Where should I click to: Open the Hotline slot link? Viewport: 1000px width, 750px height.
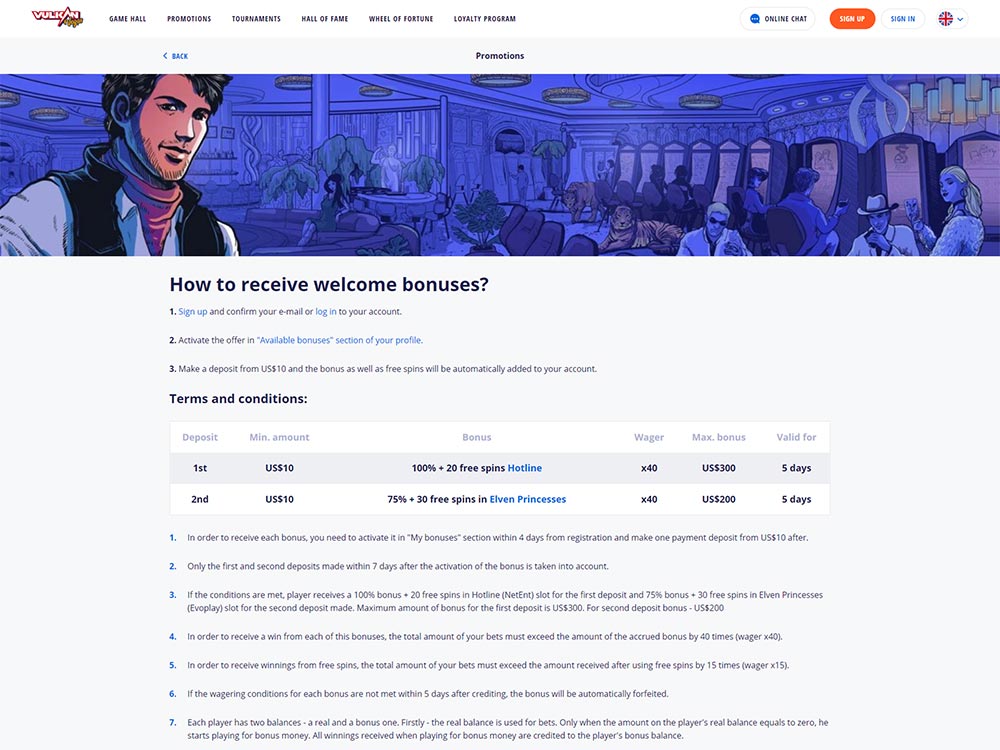tap(525, 467)
